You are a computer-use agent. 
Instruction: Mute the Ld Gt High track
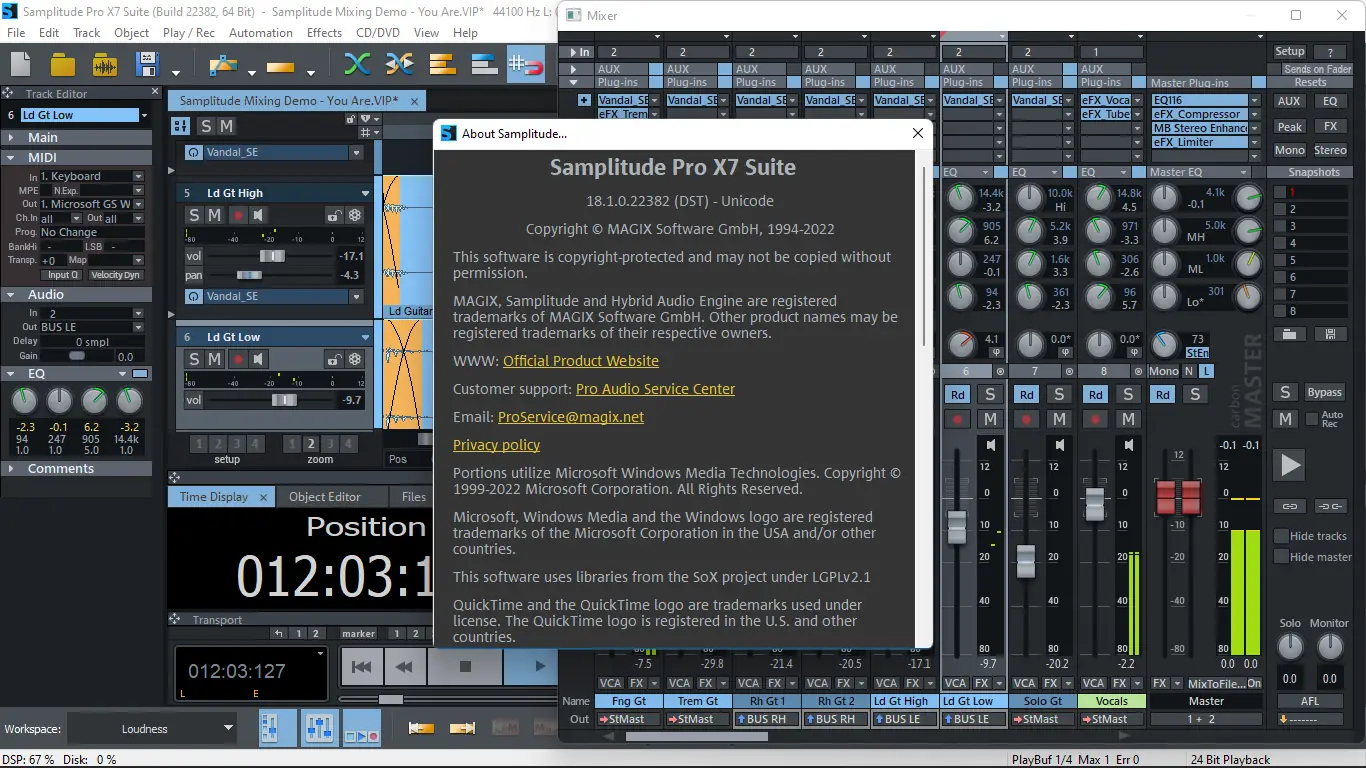click(214, 215)
